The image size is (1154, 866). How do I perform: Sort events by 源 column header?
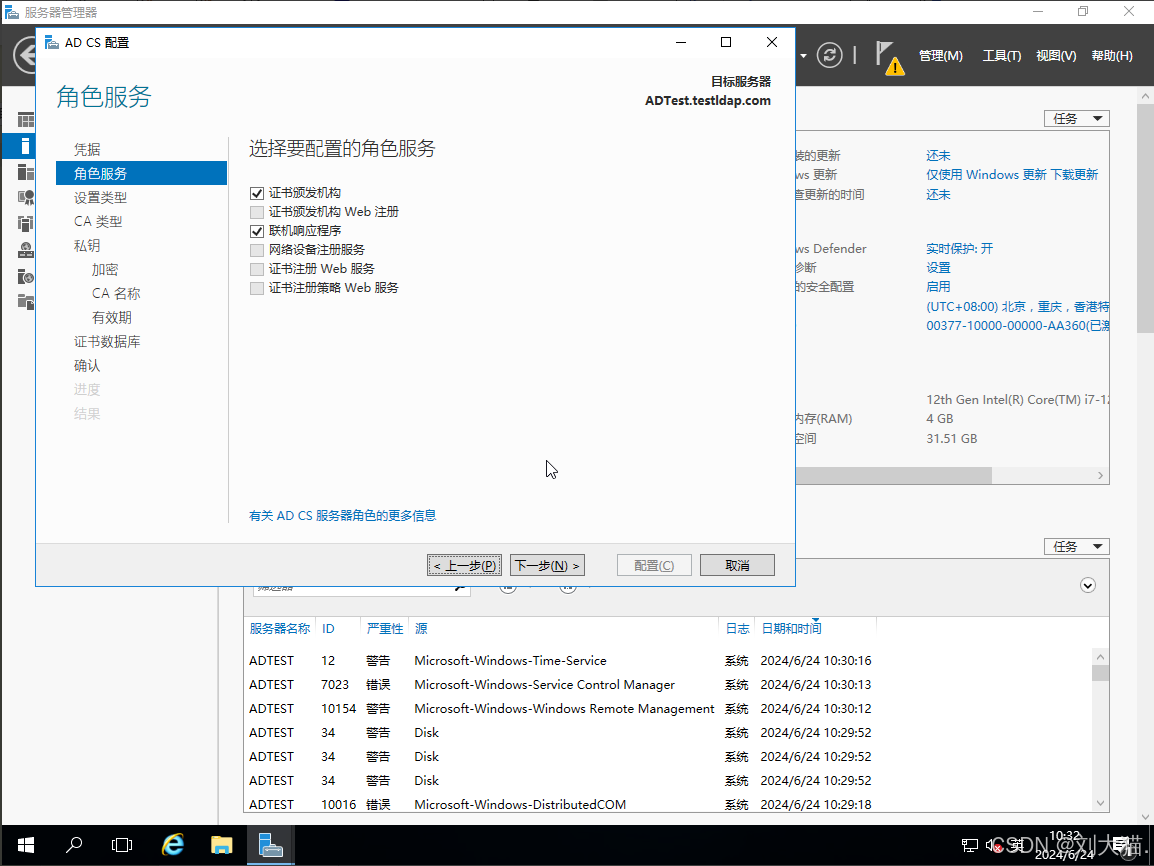click(421, 628)
